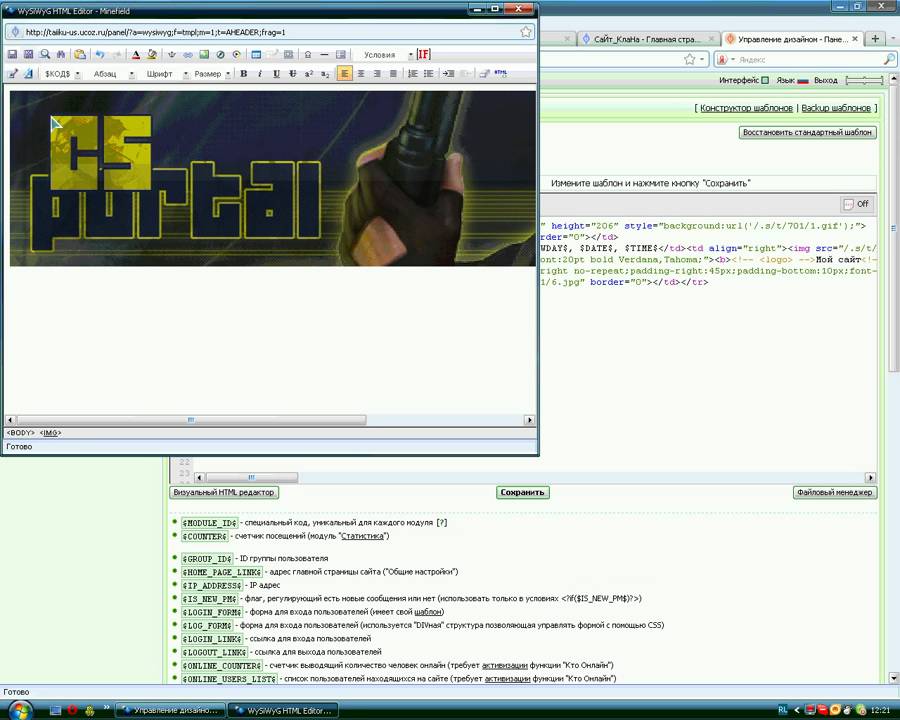Change the Язык with the Russian flag
Viewport: 900px width, 720px height.
point(802,80)
